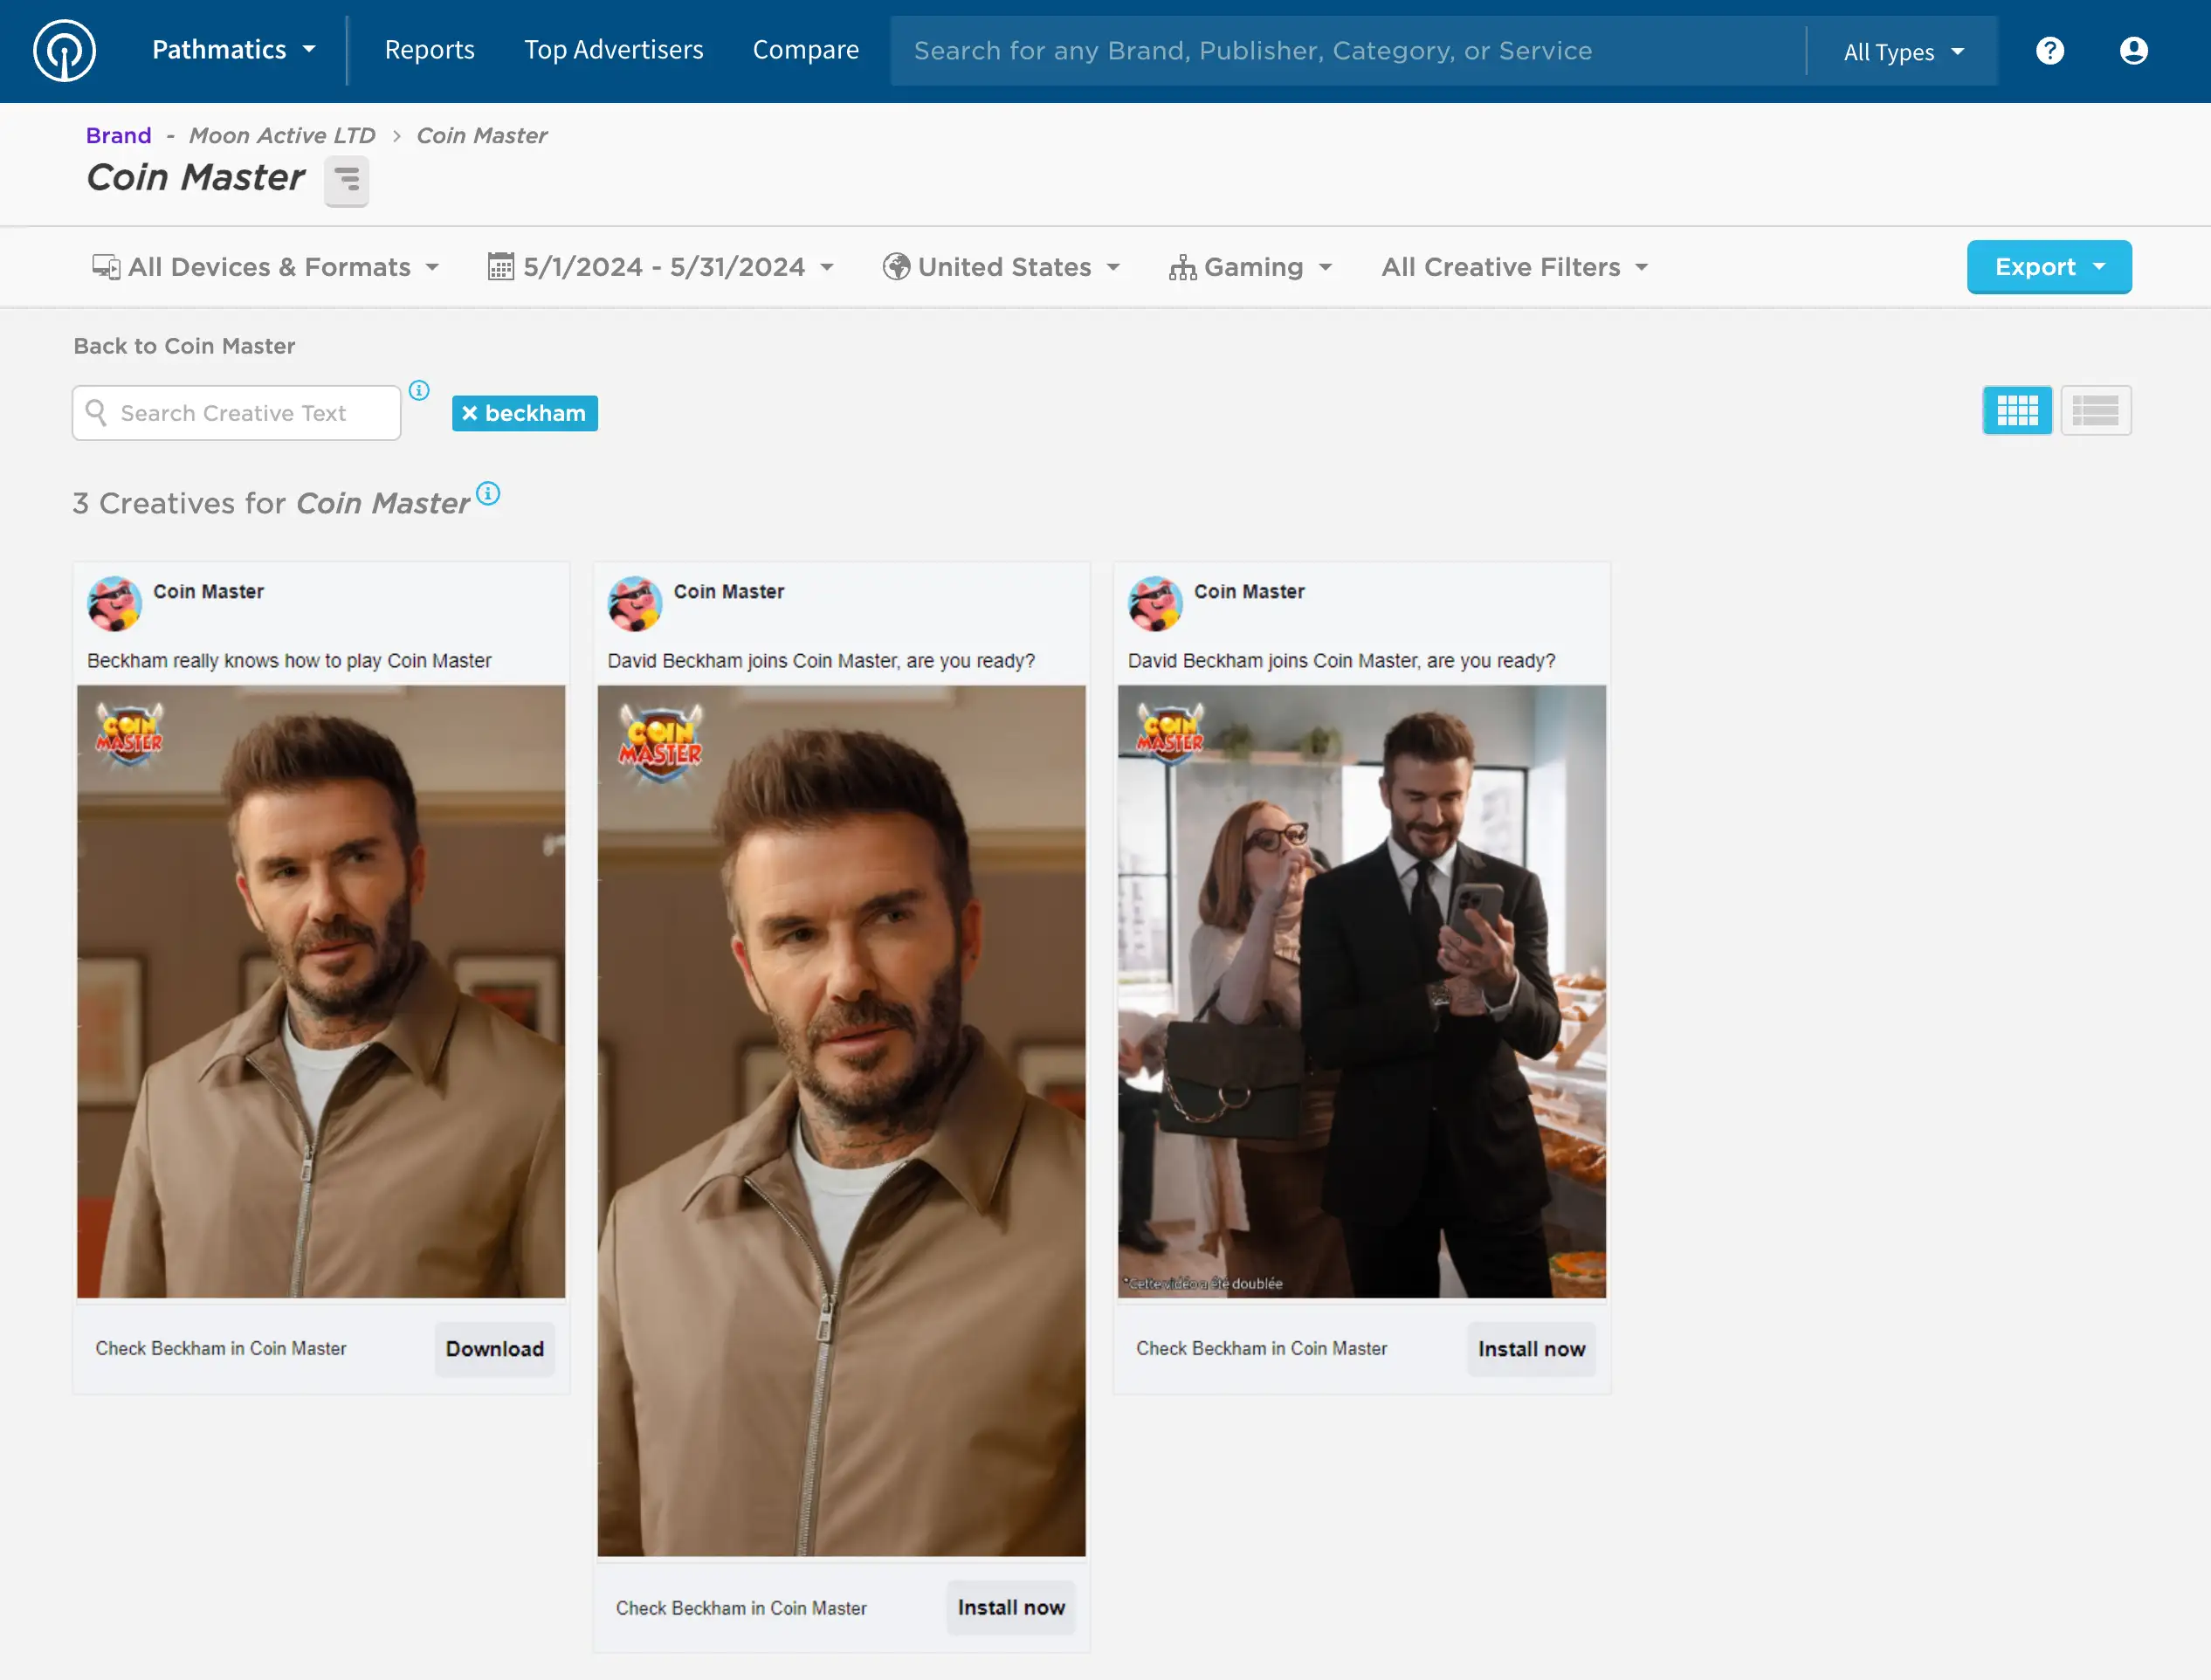Click Coin Master name on middle creative card

click(729, 591)
